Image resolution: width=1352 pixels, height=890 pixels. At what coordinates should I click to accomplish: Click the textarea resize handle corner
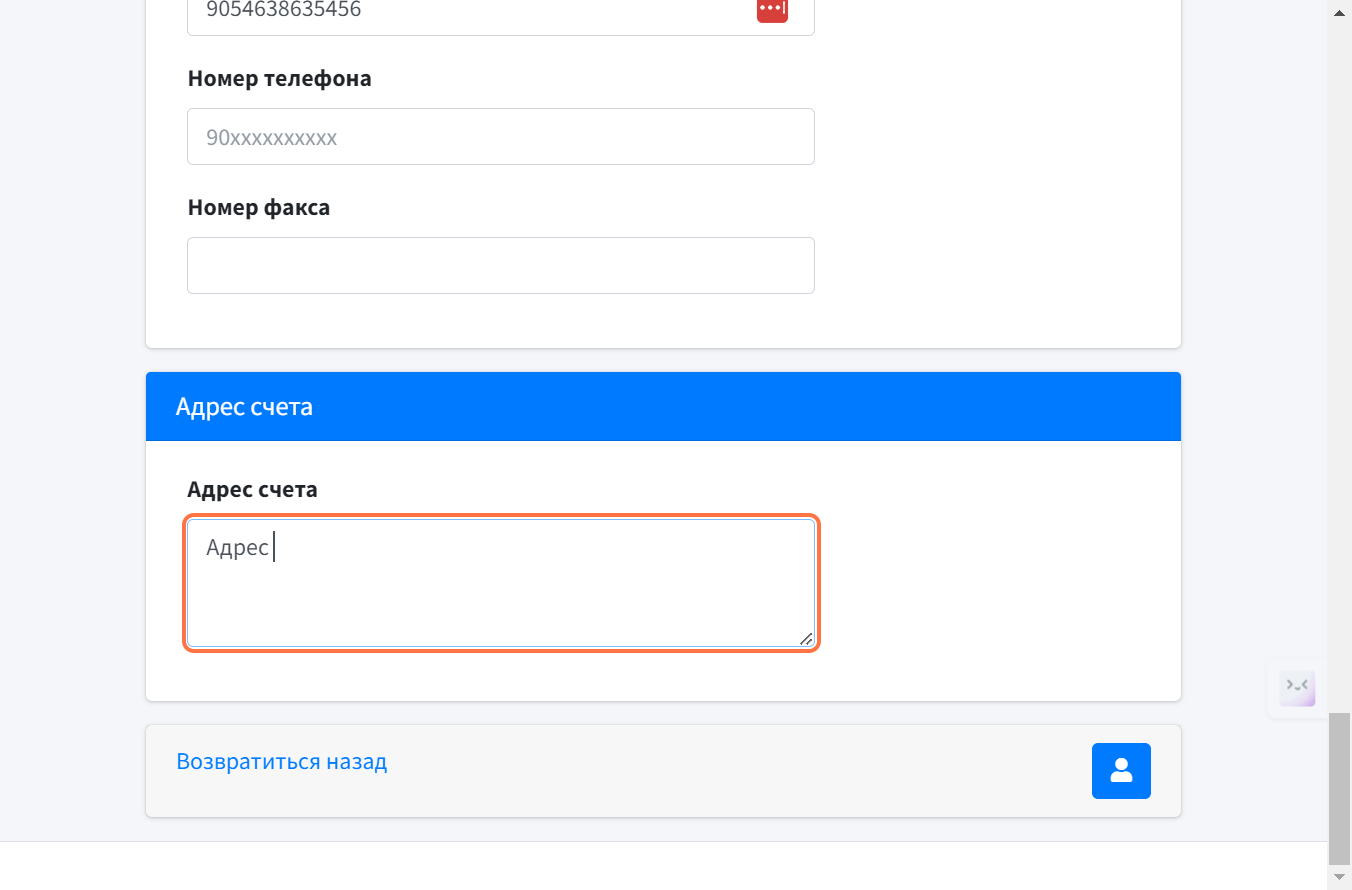click(806, 639)
